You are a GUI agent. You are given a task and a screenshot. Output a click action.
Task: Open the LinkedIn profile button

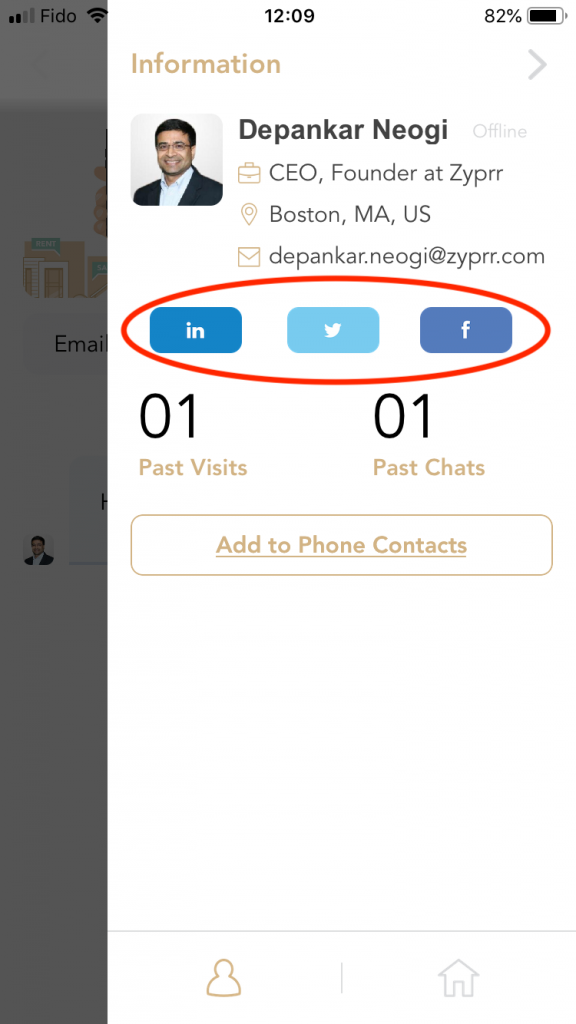coord(196,330)
